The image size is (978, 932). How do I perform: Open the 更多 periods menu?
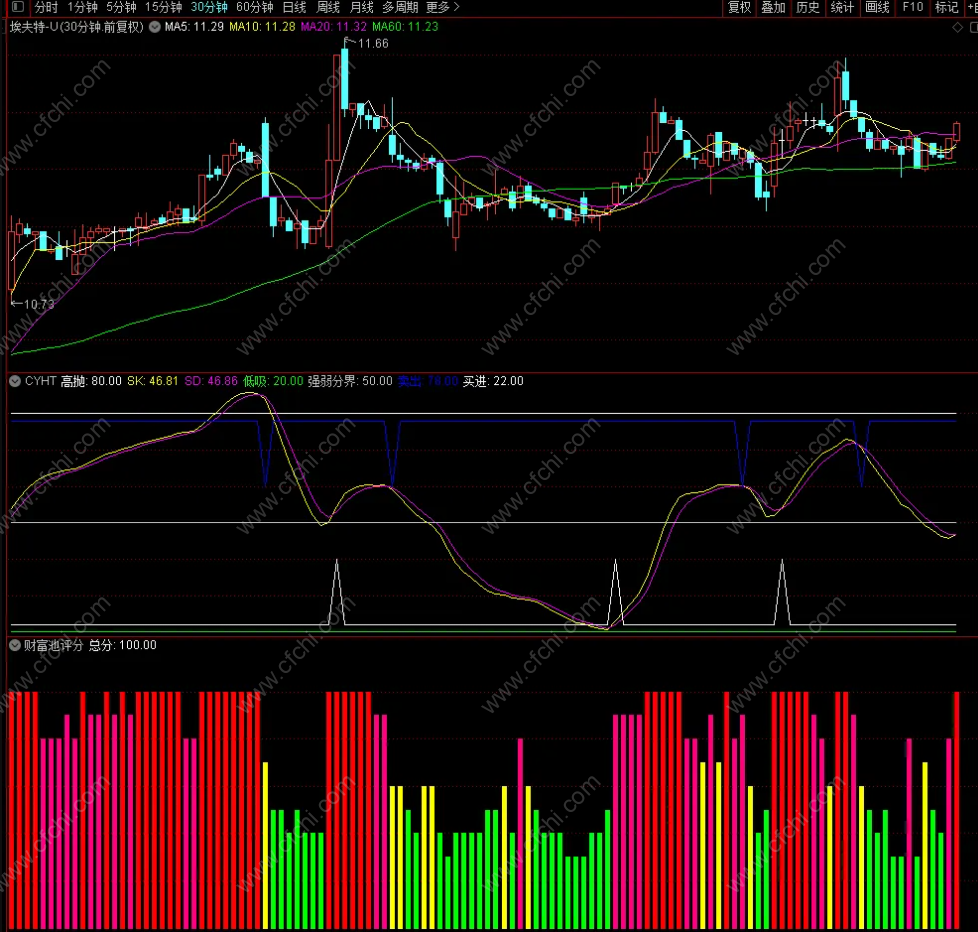[x=442, y=7]
